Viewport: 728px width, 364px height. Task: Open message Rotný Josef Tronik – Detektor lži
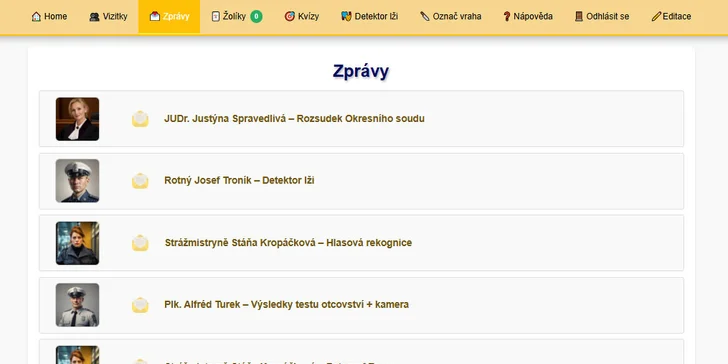(x=361, y=181)
